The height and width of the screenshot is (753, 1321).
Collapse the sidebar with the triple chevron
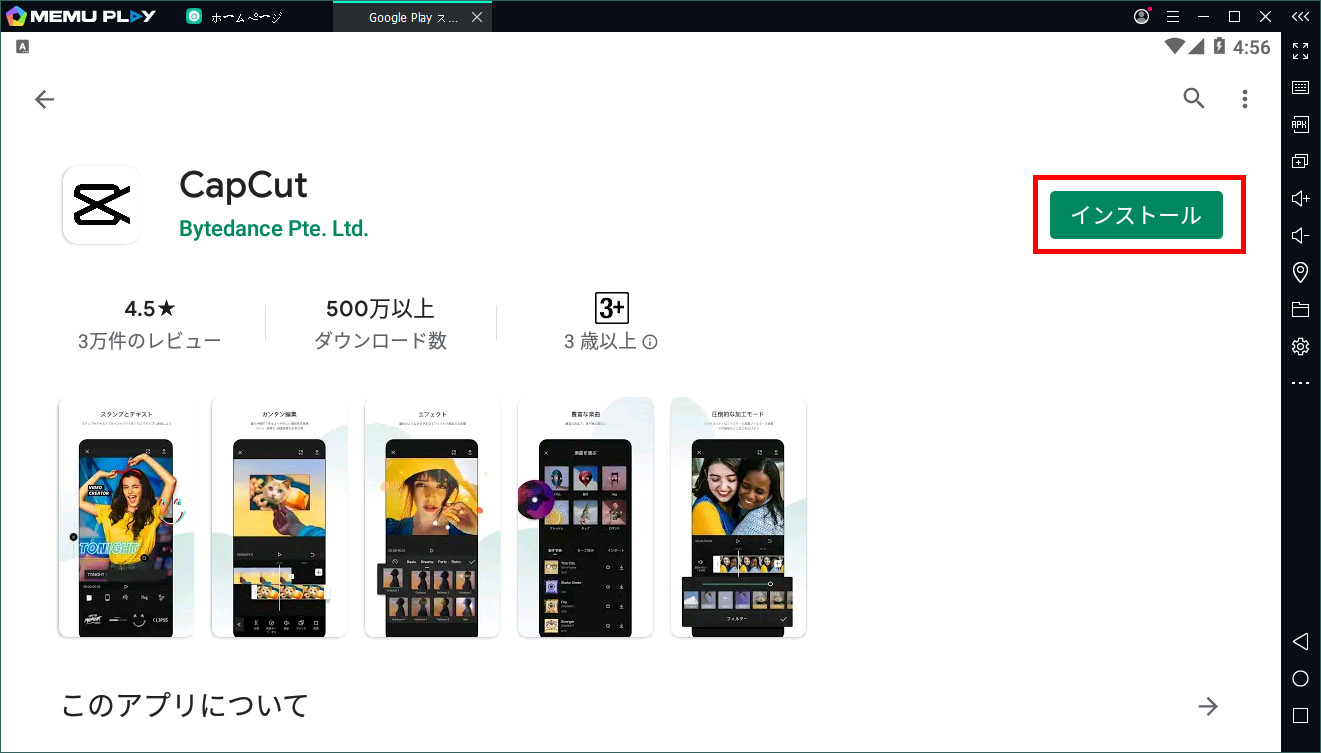click(x=1300, y=16)
